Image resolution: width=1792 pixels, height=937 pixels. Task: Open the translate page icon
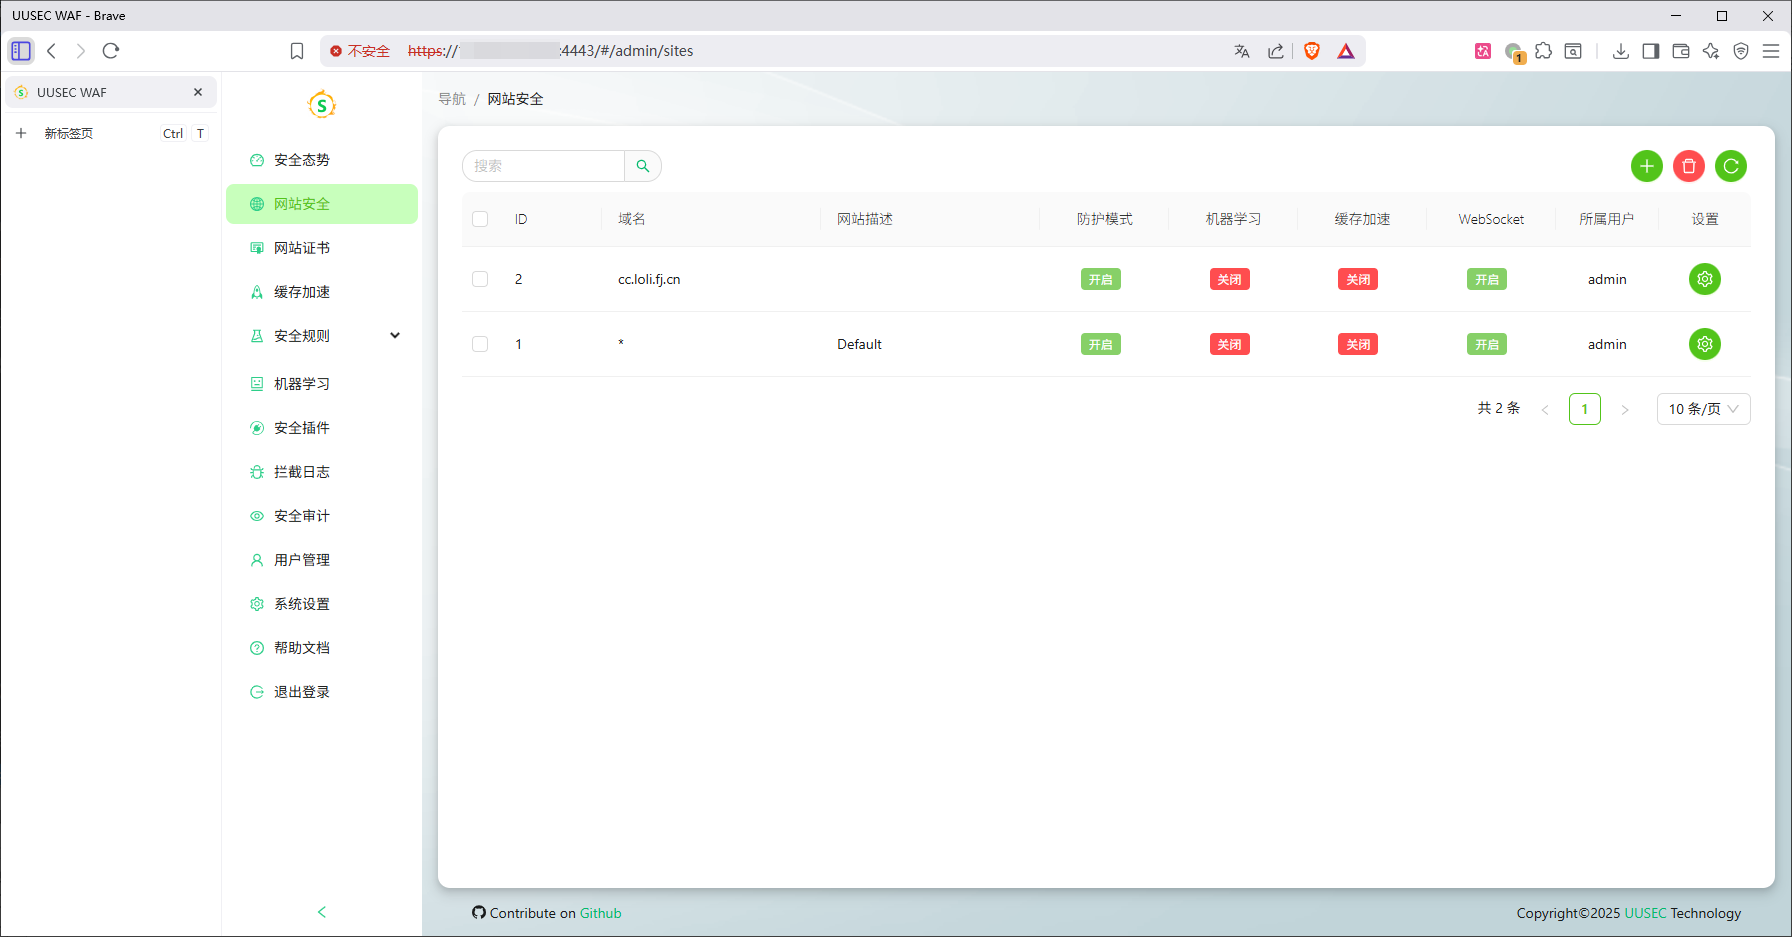point(1242,51)
